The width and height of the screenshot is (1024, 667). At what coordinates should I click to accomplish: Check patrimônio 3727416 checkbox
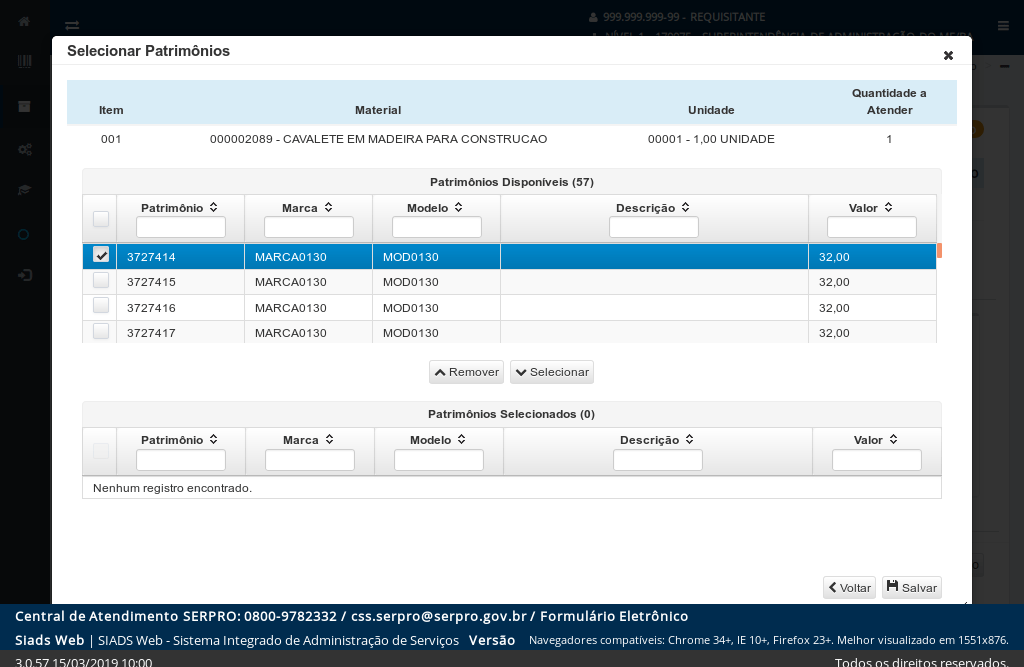[x=101, y=305]
